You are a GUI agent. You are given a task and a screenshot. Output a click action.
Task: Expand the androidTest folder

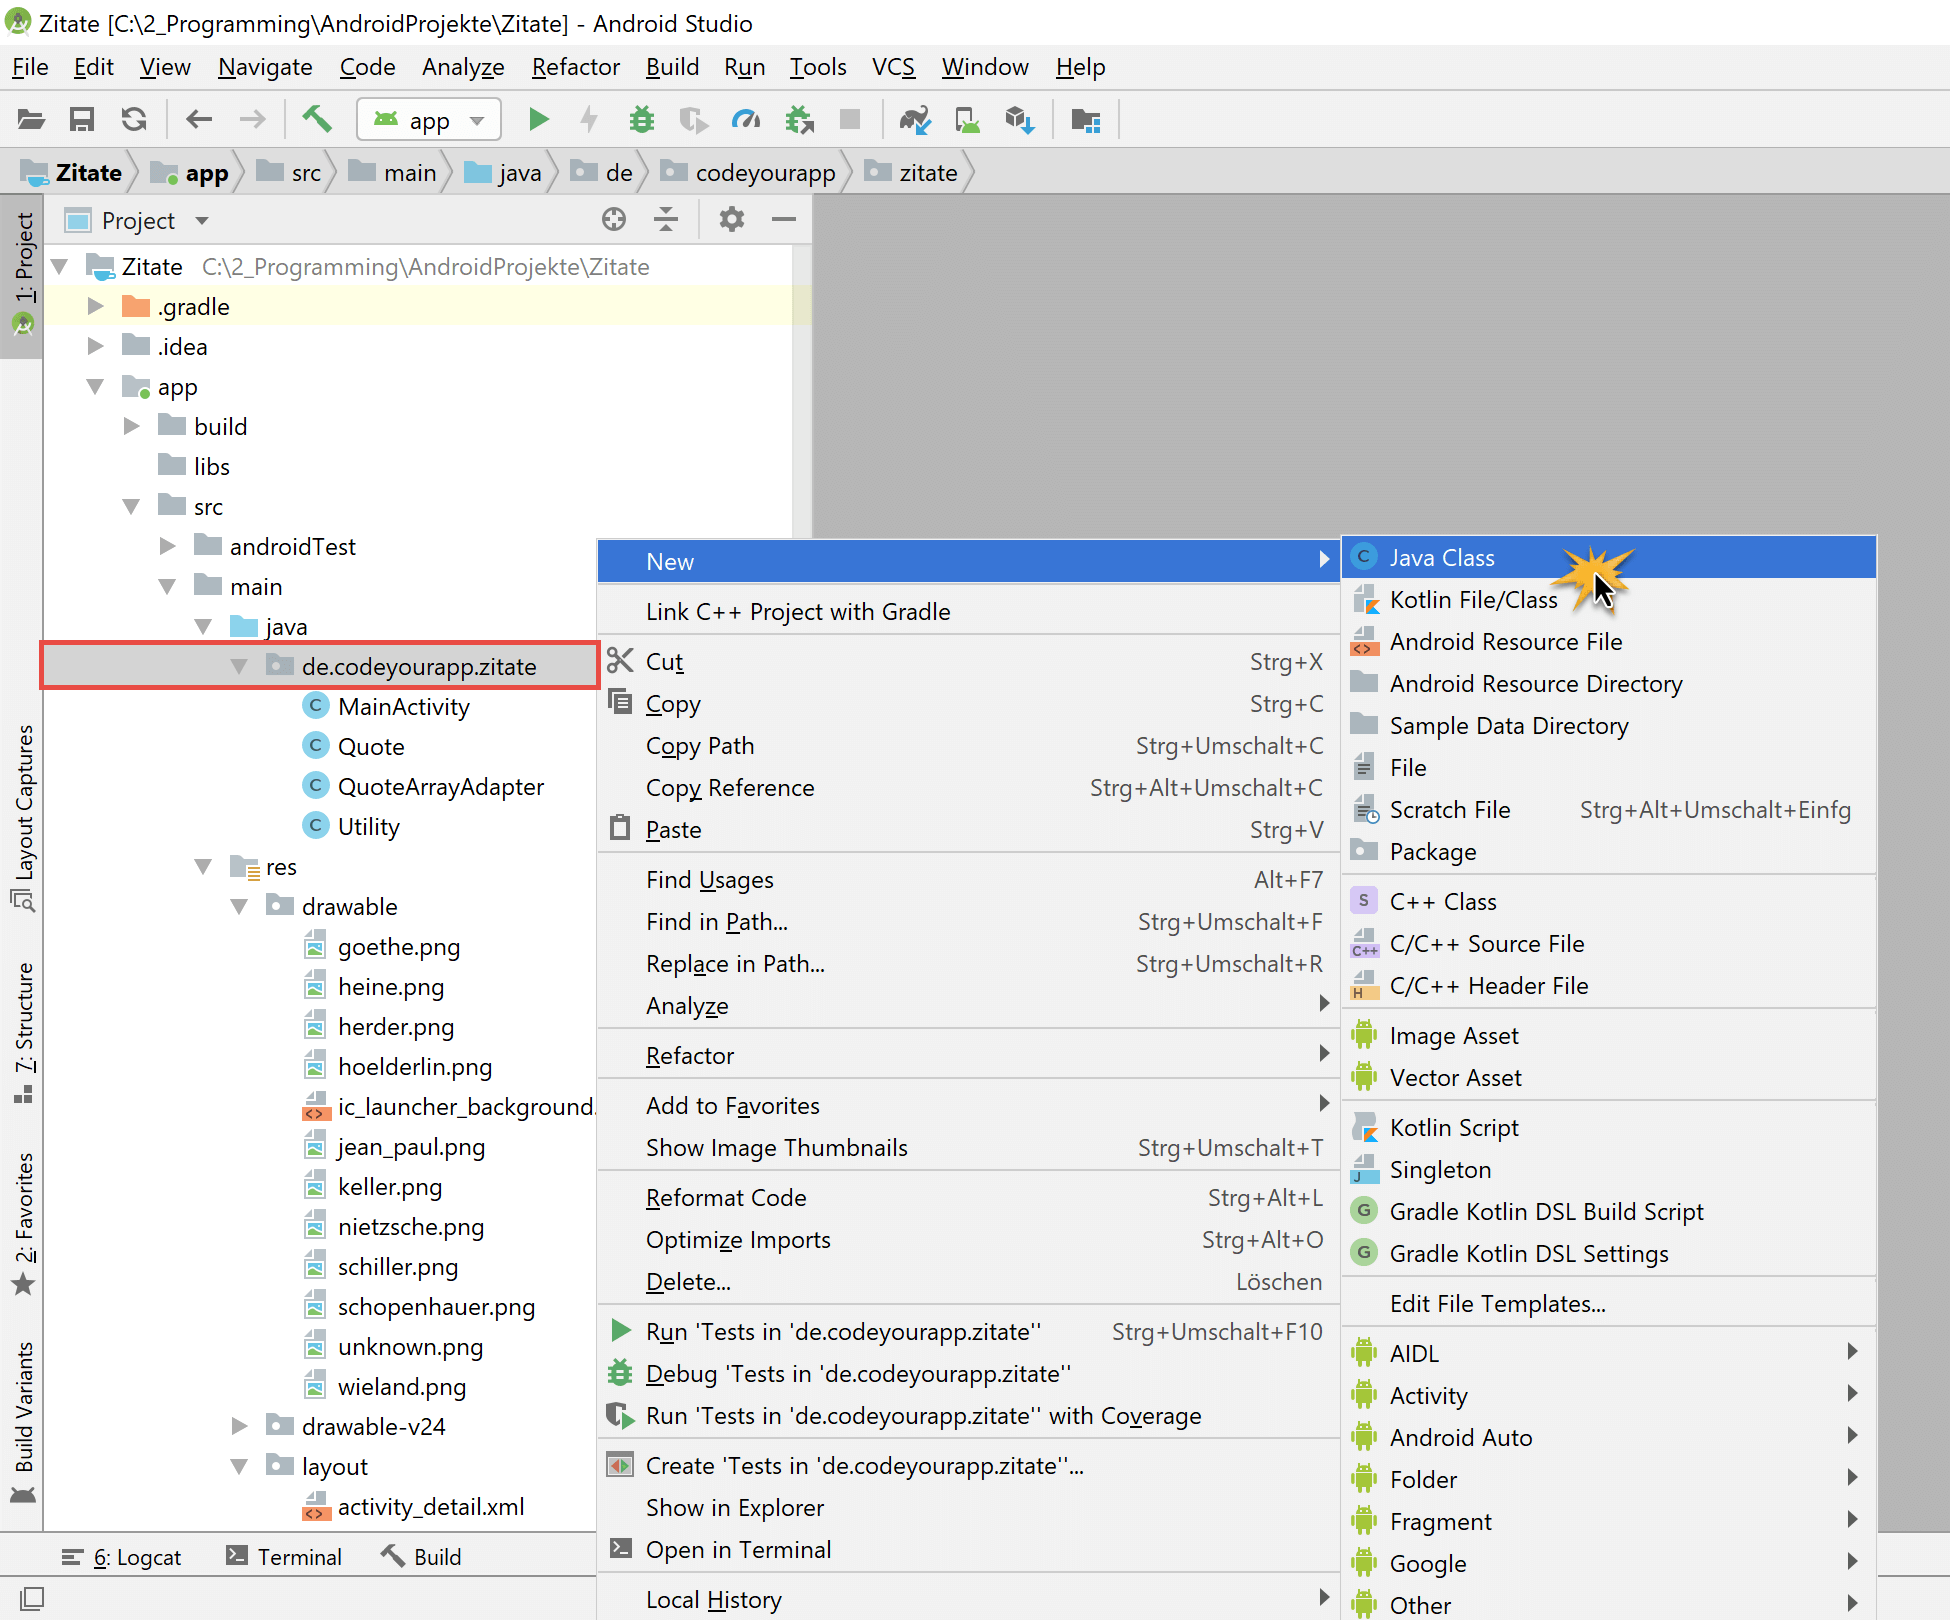pos(168,546)
